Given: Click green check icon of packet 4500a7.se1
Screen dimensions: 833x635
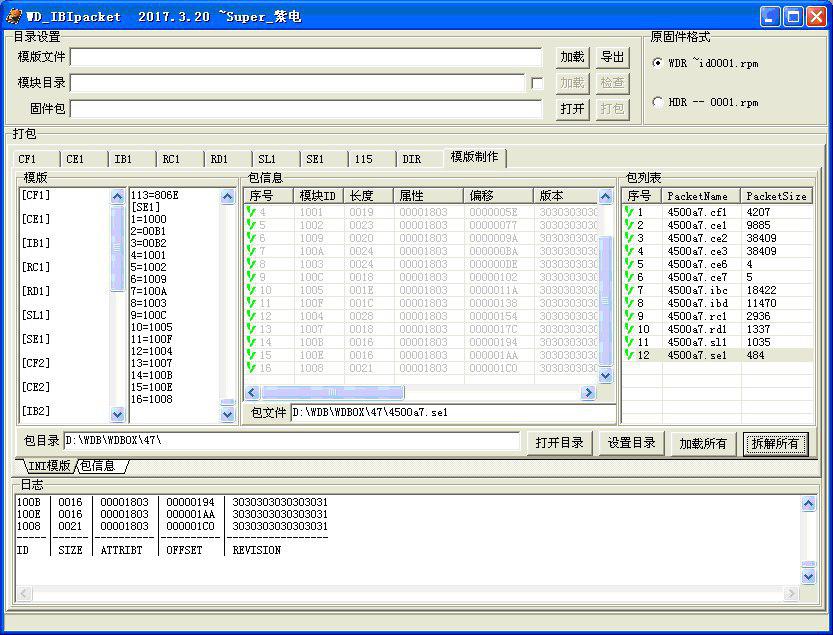Looking at the screenshot, I should click(629, 355).
